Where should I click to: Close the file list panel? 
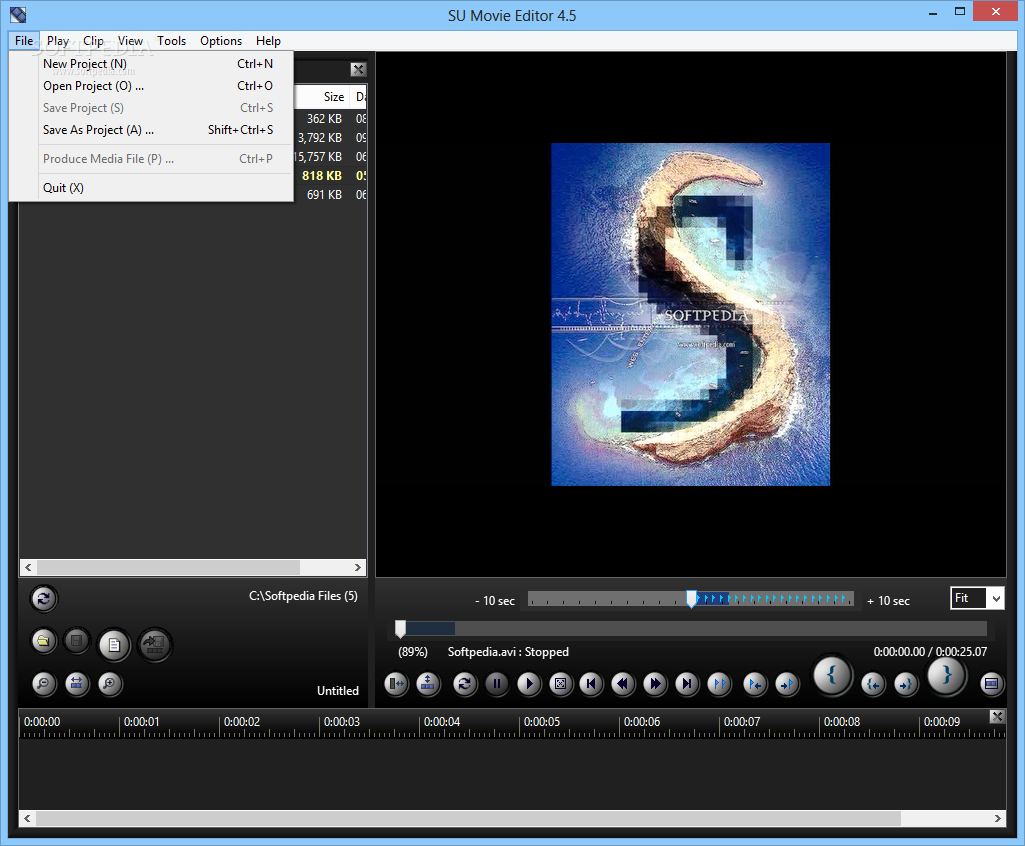click(x=358, y=69)
